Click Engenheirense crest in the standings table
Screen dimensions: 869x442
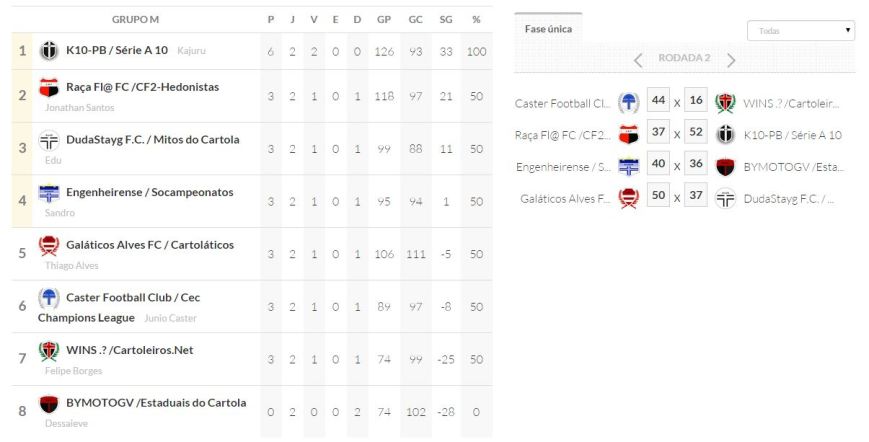point(49,192)
